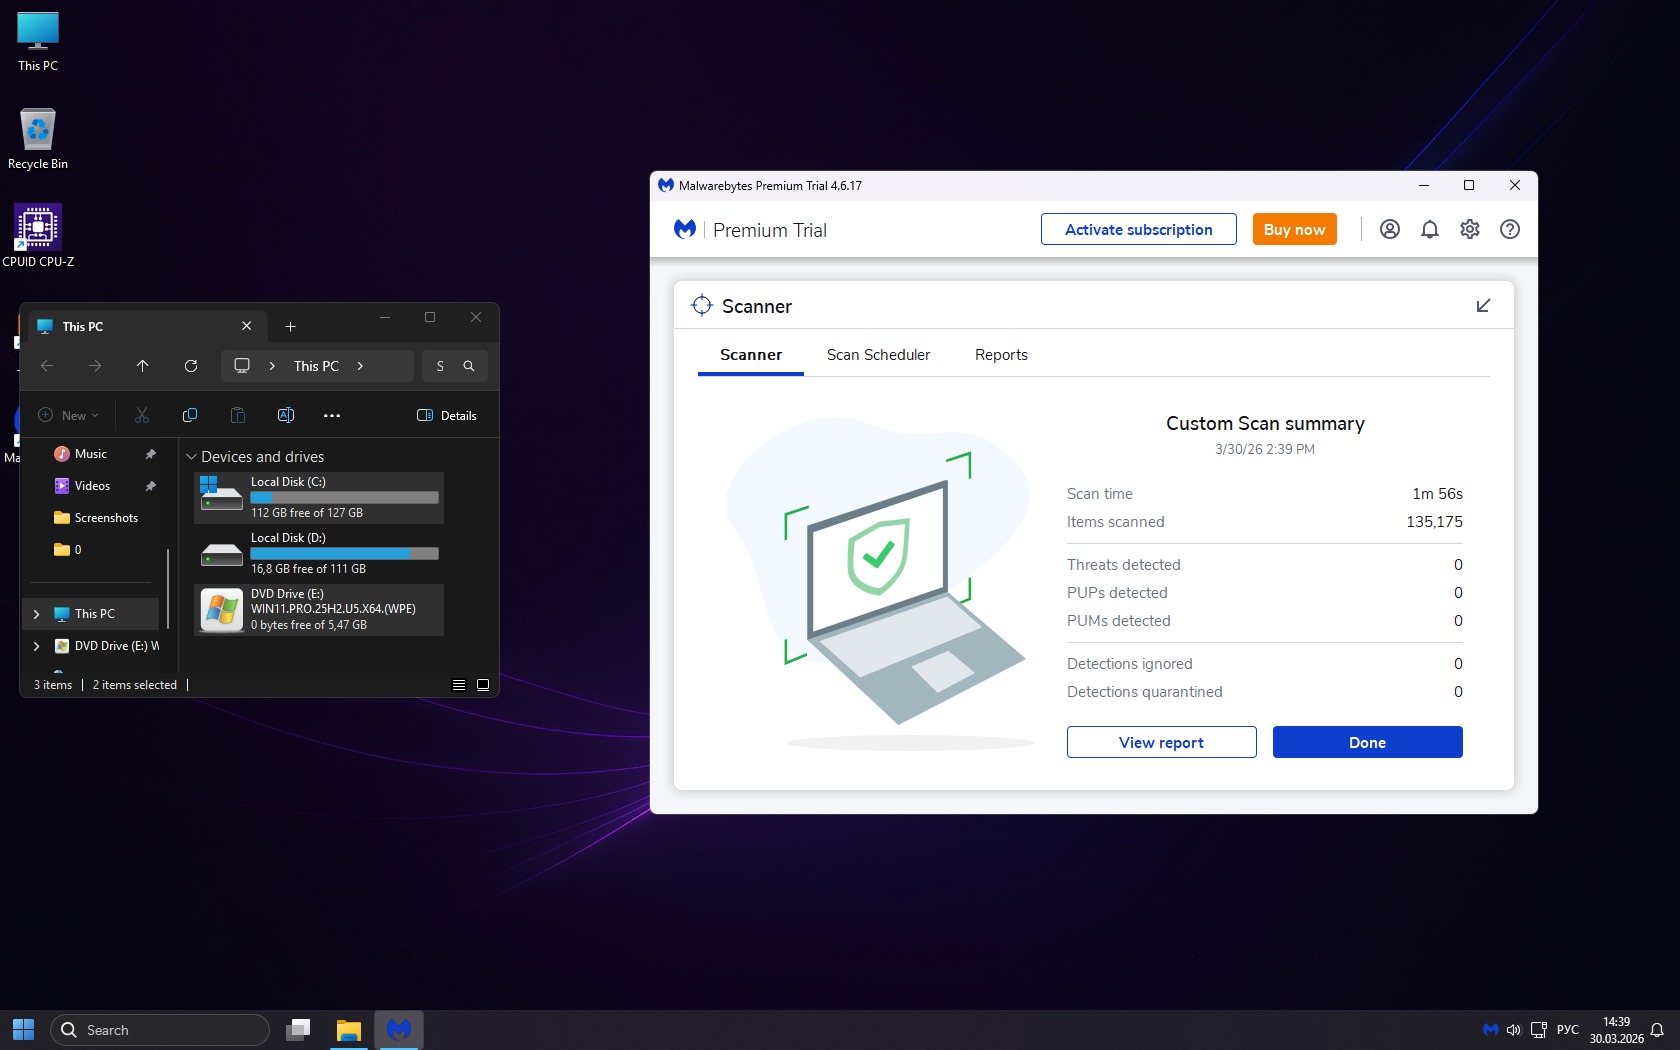Select Local Disk (D:) usage bar
The height and width of the screenshot is (1050, 1680).
[x=344, y=553]
